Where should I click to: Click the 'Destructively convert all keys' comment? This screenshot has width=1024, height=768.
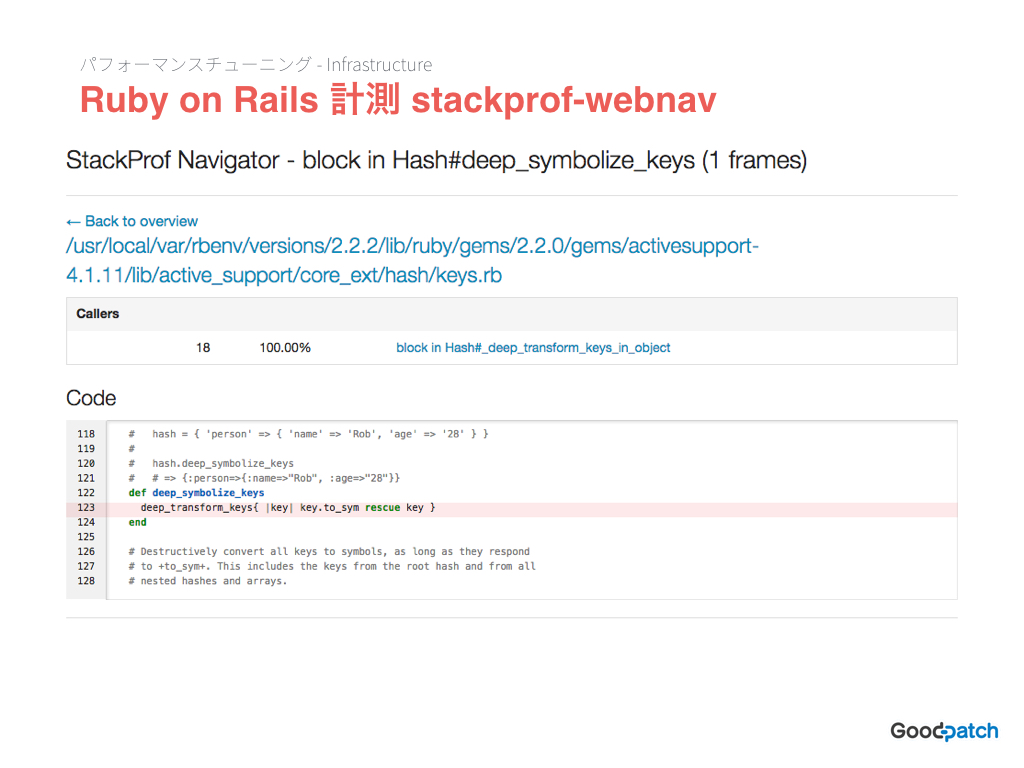pos(329,552)
